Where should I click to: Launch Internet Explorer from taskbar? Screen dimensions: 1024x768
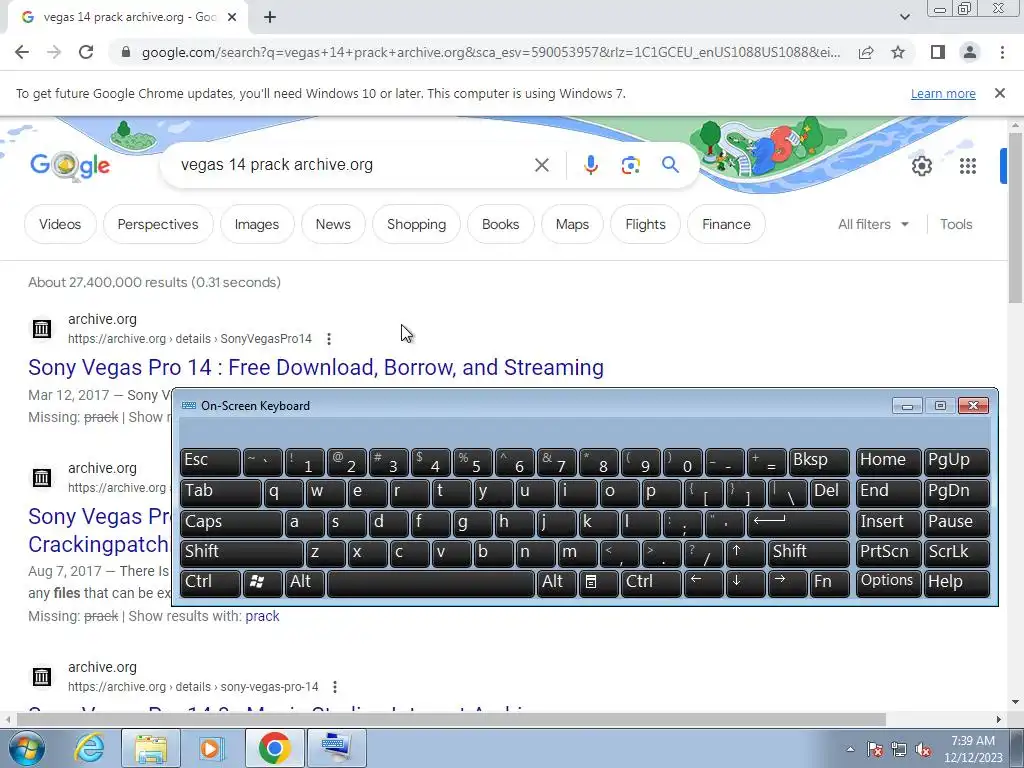click(x=89, y=748)
